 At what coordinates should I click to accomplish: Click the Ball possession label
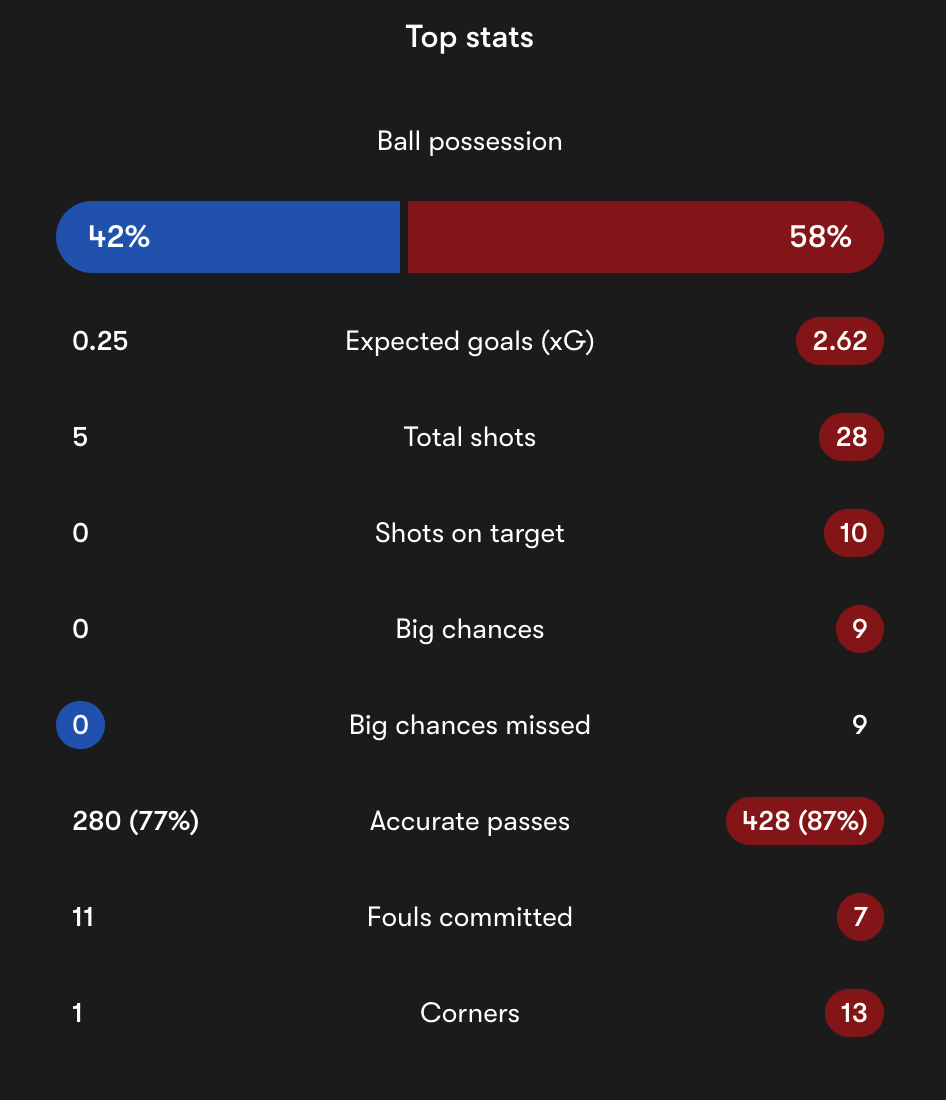click(x=469, y=142)
